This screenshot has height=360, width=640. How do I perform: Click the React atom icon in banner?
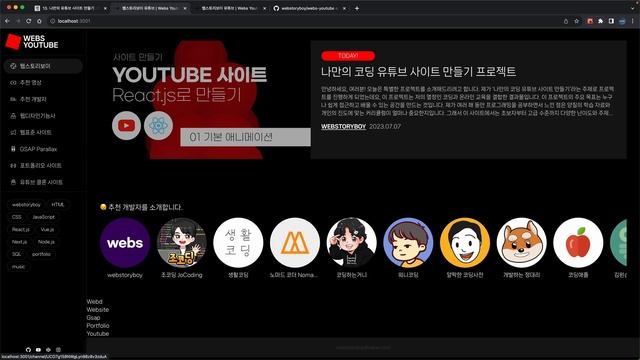tap(158, 125)
